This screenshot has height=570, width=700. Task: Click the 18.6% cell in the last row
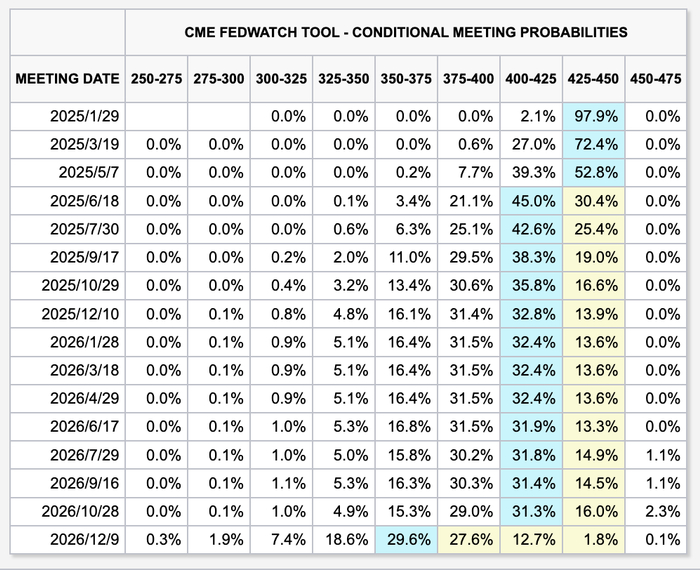coord(343,538)
